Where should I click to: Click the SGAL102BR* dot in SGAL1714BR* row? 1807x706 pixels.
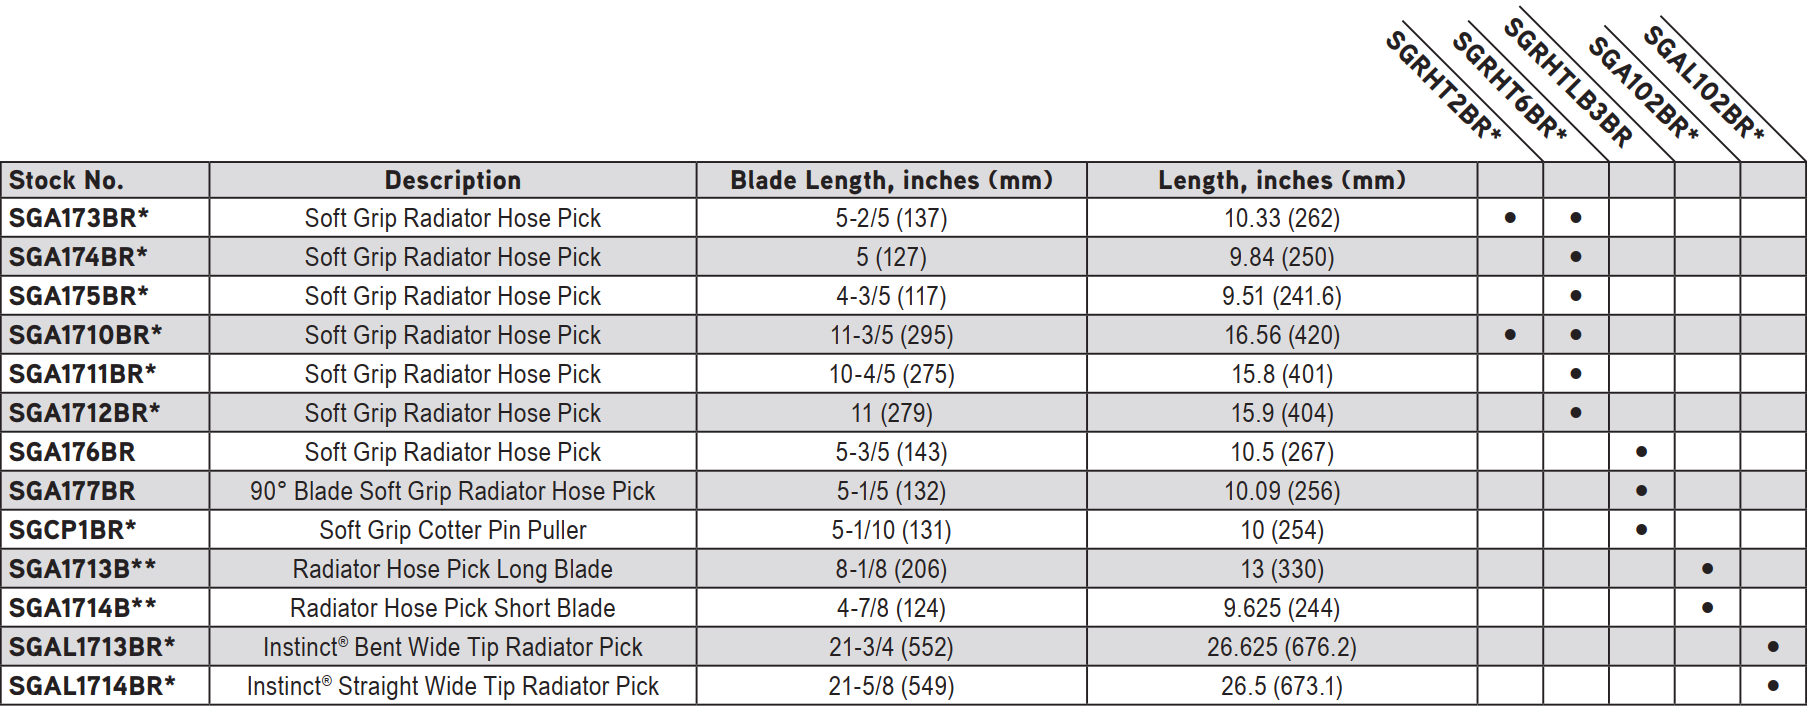(1773, 686)
